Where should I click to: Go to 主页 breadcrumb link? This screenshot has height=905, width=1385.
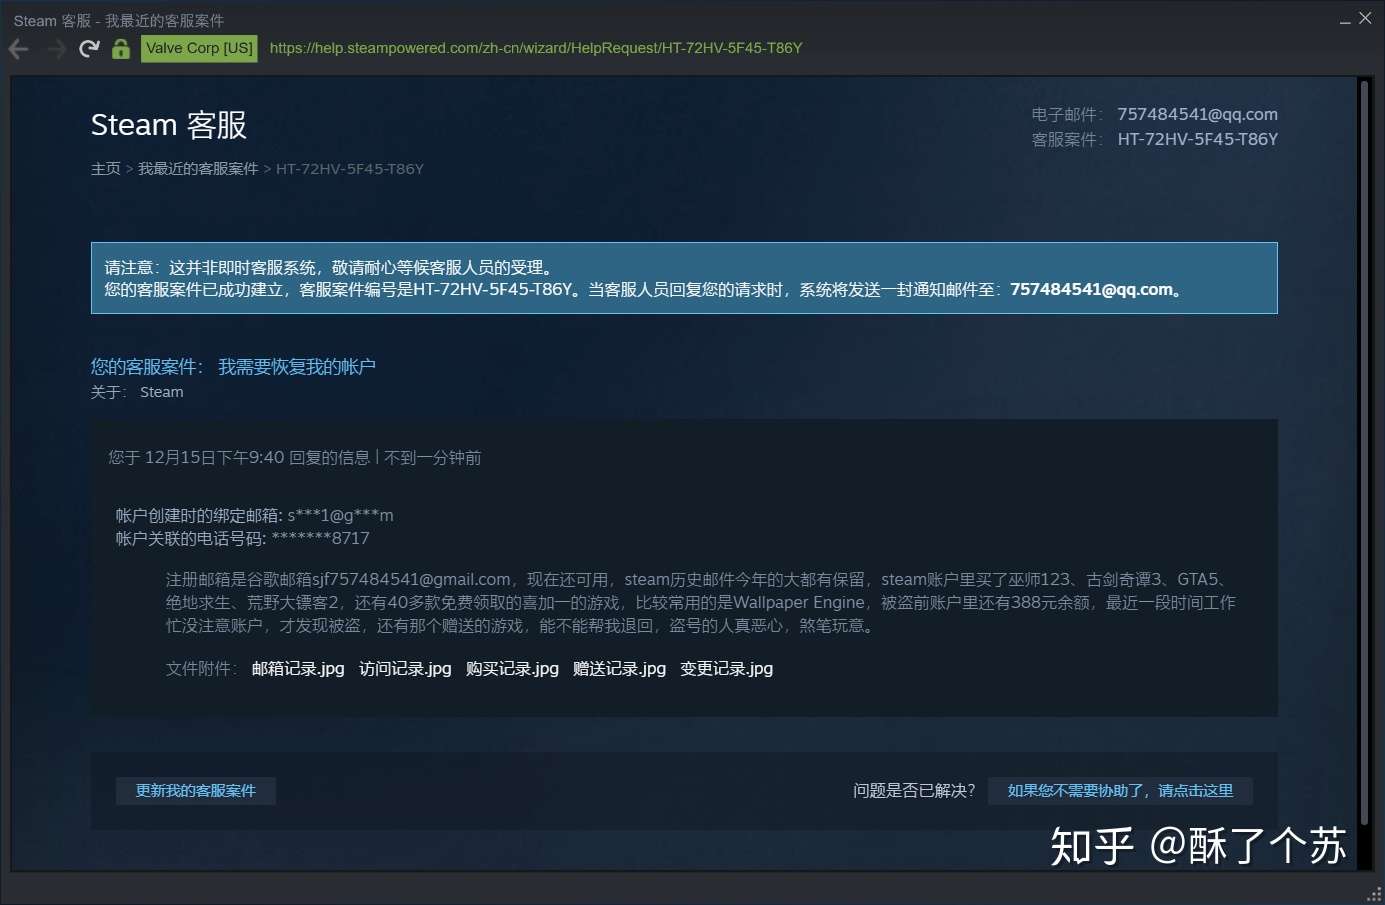[x=105, y=169]
